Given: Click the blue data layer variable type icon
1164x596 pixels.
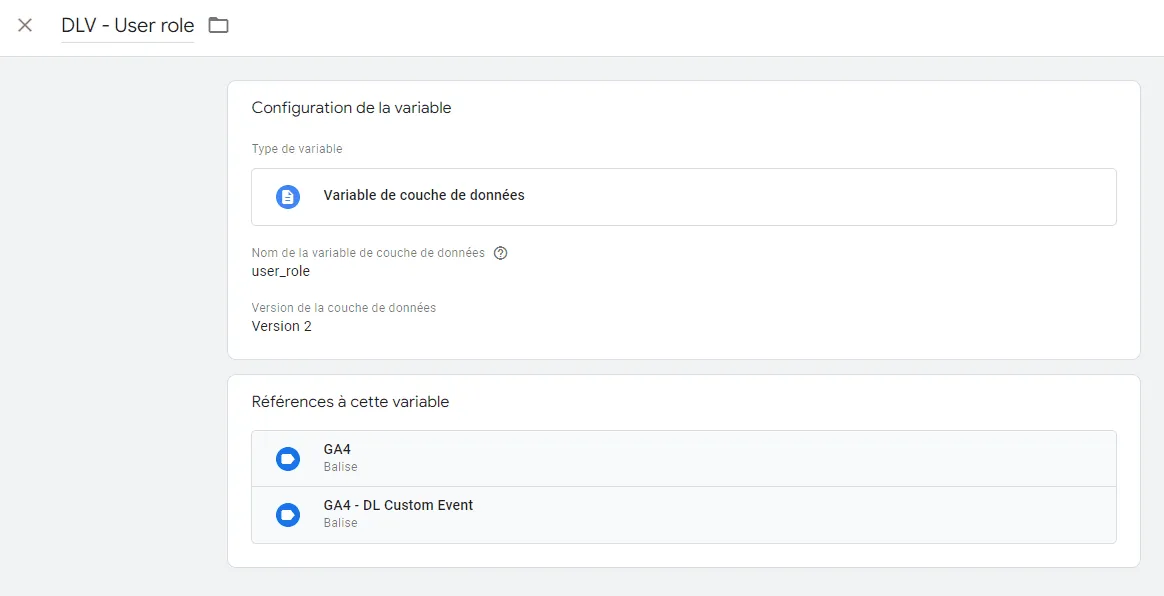Looking at the screenshot, I should pyautogui.click(x=288, y=197).
